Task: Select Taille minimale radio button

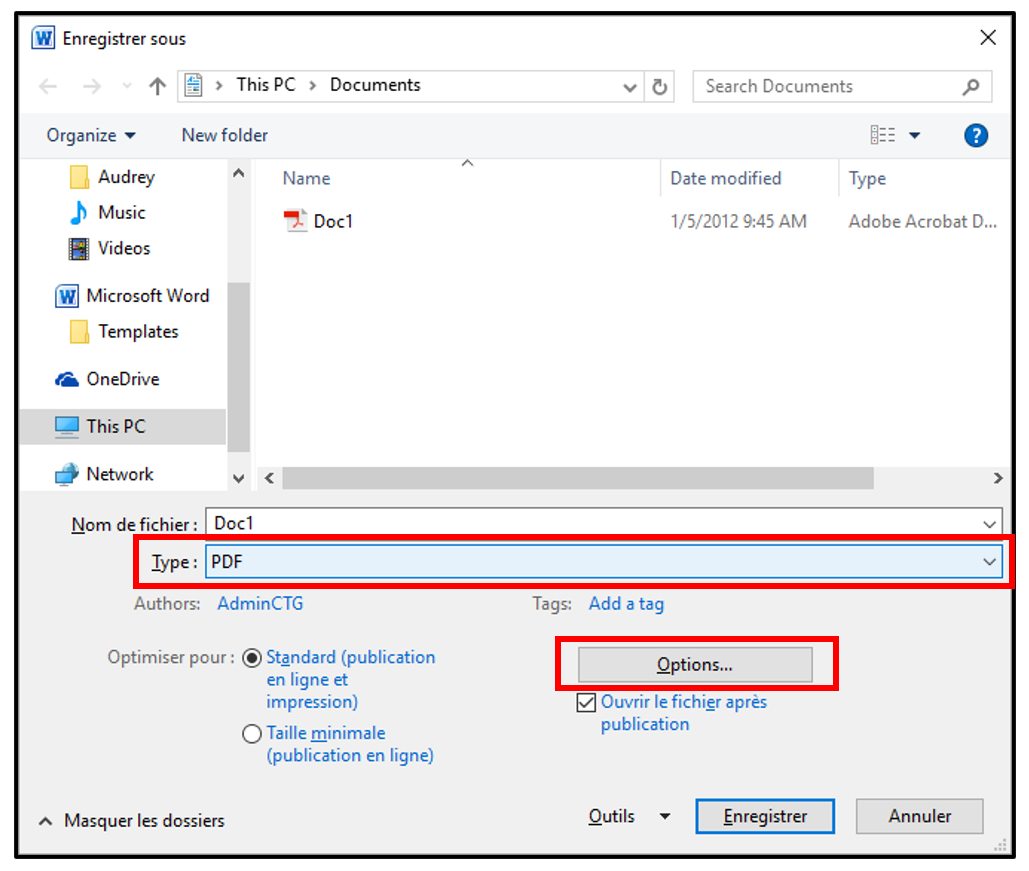Action: 253,734
